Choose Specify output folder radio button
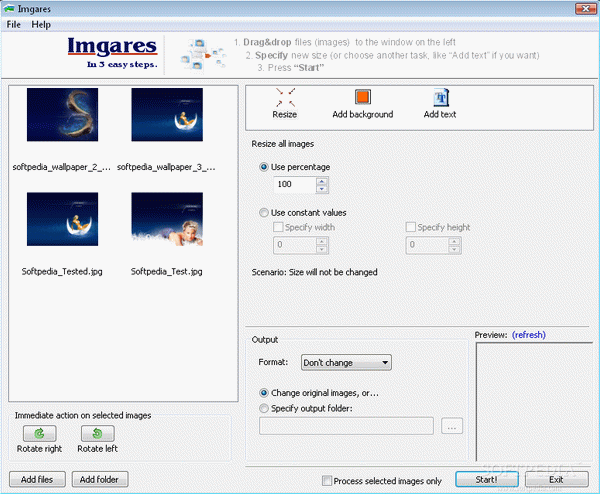 tap(264, 408)
